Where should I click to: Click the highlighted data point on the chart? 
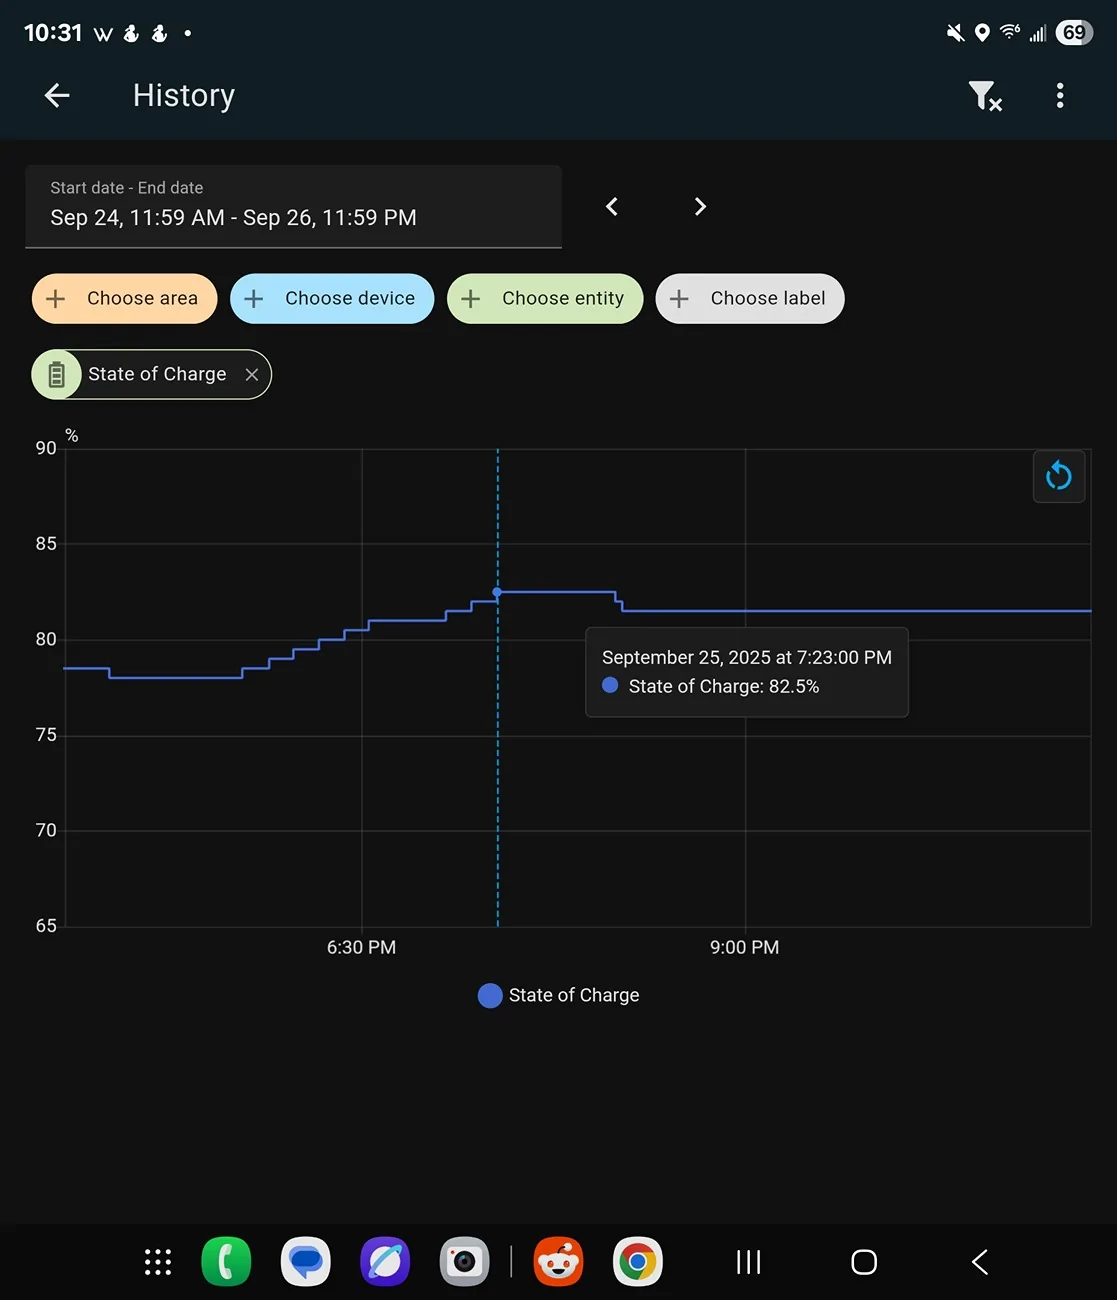tap(497, 592)
